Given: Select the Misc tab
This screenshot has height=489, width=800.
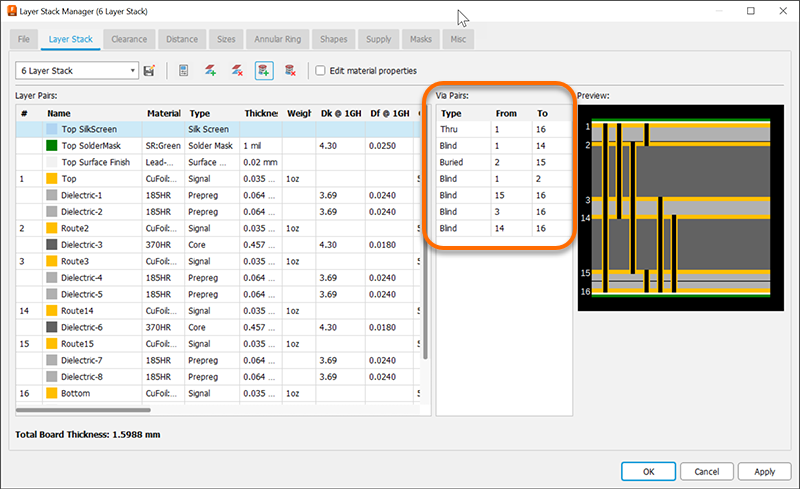Looking at the screenshot, I should (x=458, y=39).
